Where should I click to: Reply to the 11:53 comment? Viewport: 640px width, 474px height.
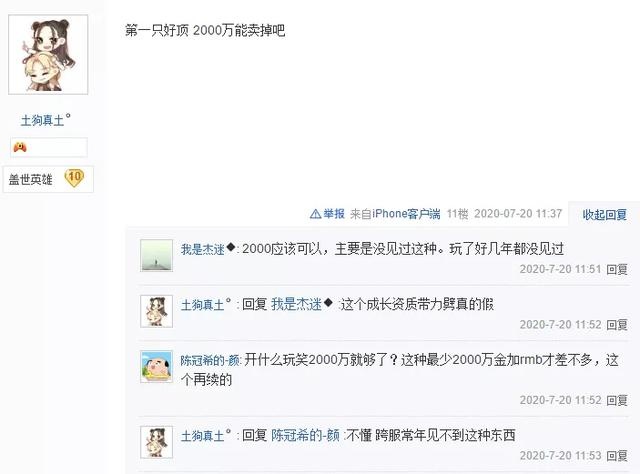tap(617, 456)
